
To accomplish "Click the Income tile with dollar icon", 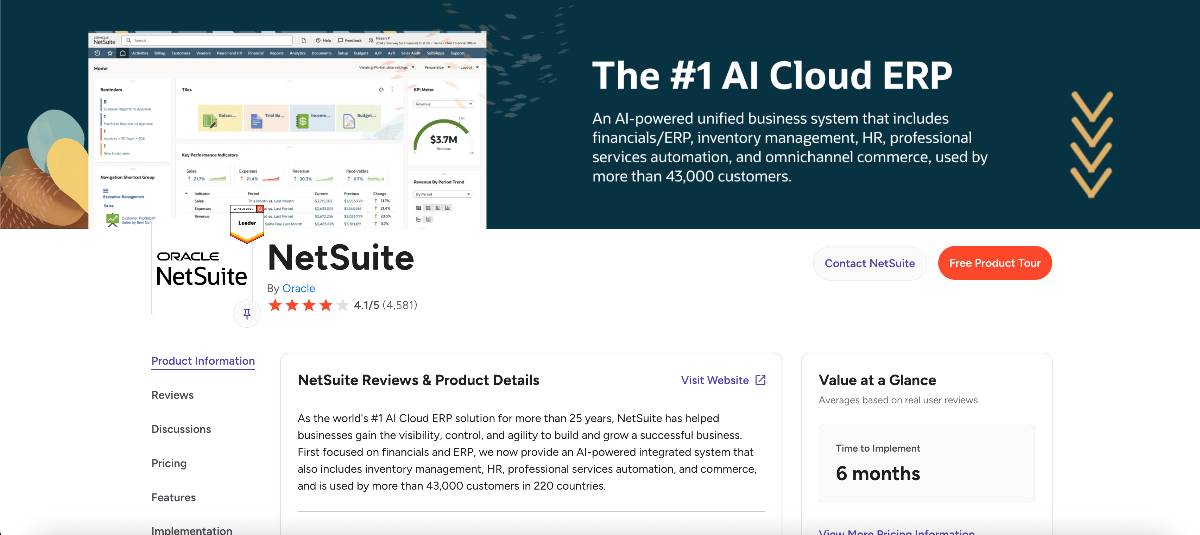I will pos(312,120).
